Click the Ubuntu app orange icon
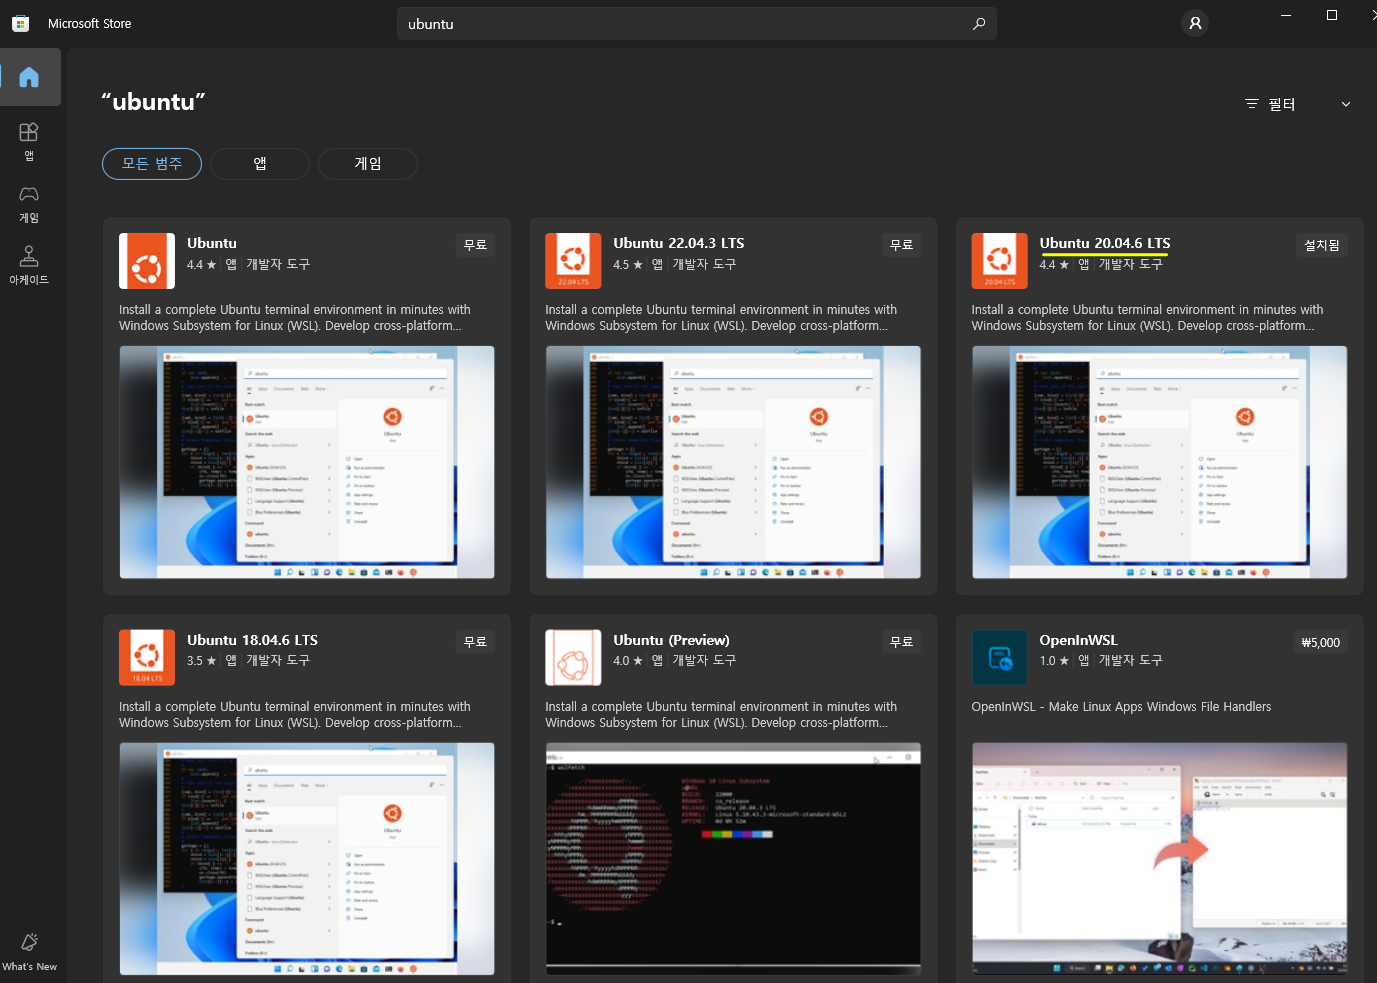Image resolution: width=1377 pixels, height=983 pixels. 147,261
